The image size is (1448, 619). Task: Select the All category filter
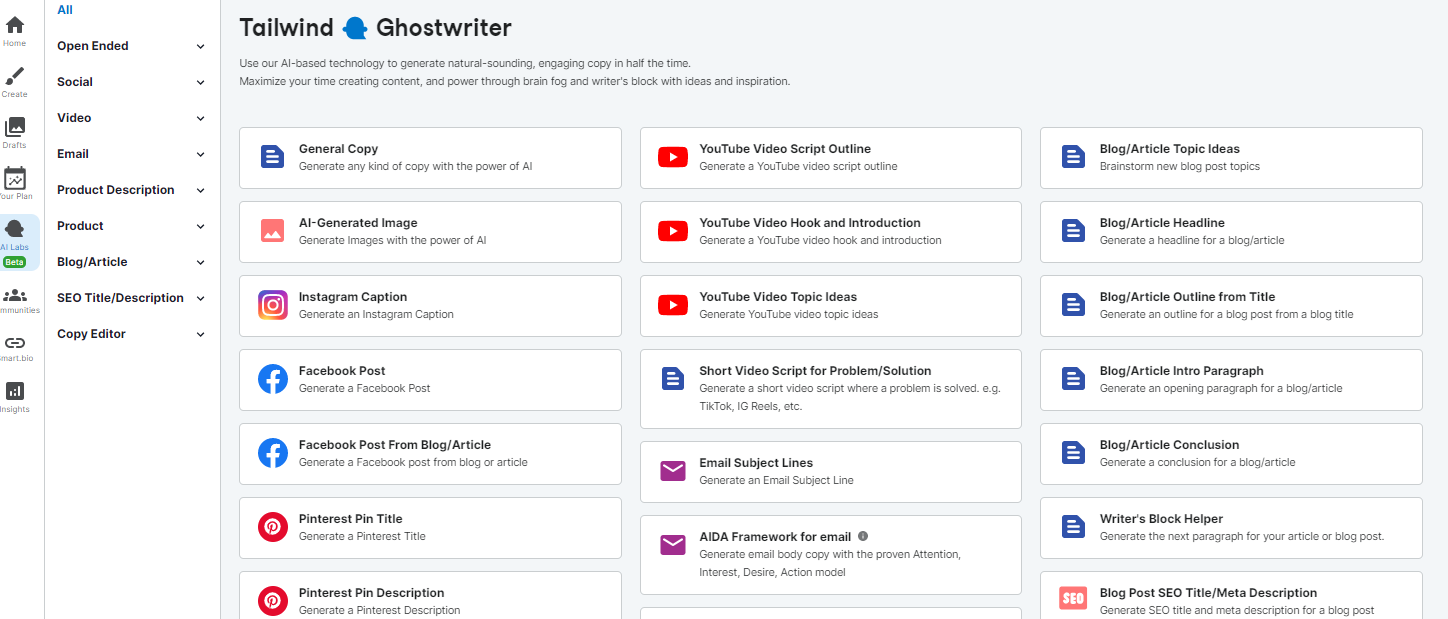[65, 10]
